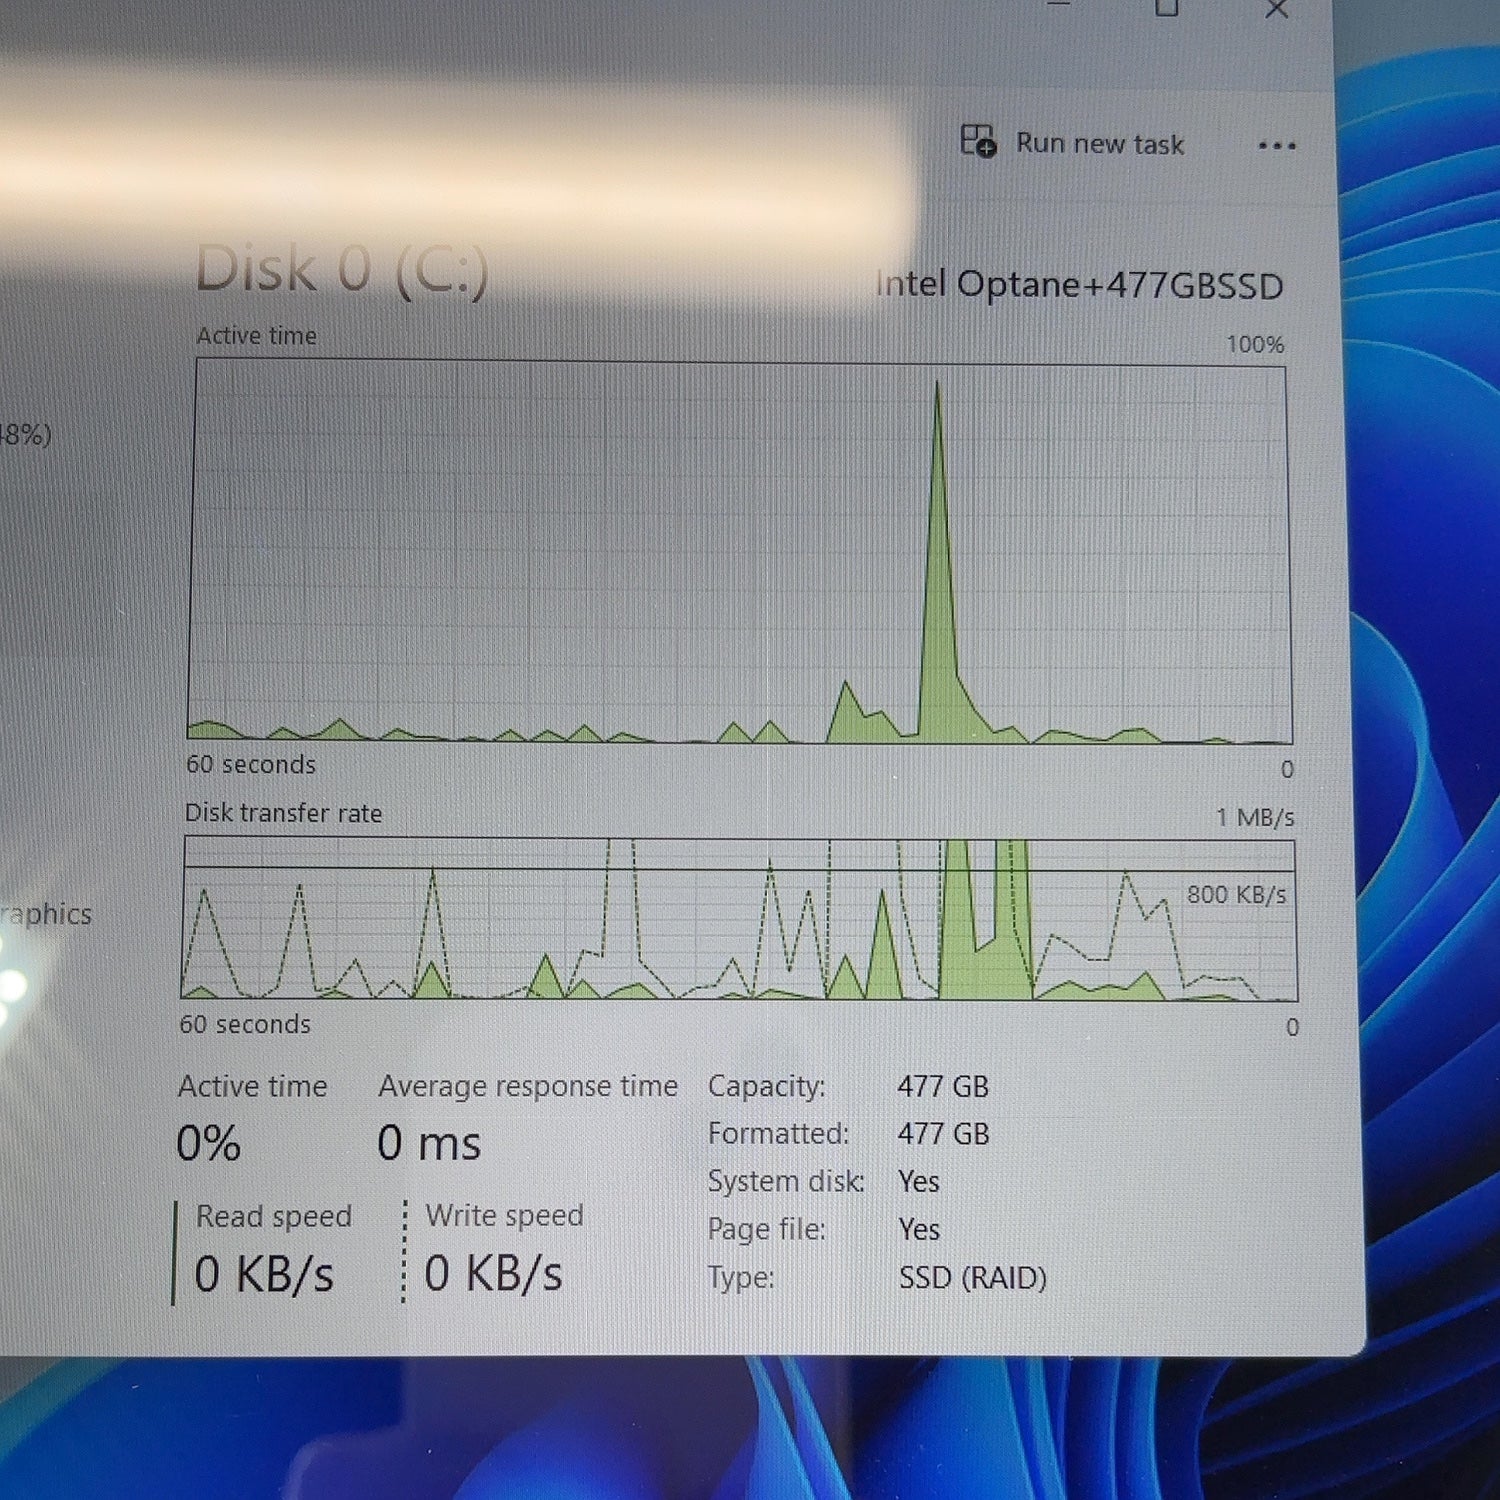The image size is (1500, 1500).
Task: Click the Active time label above the graph
Action: point(257,336)
